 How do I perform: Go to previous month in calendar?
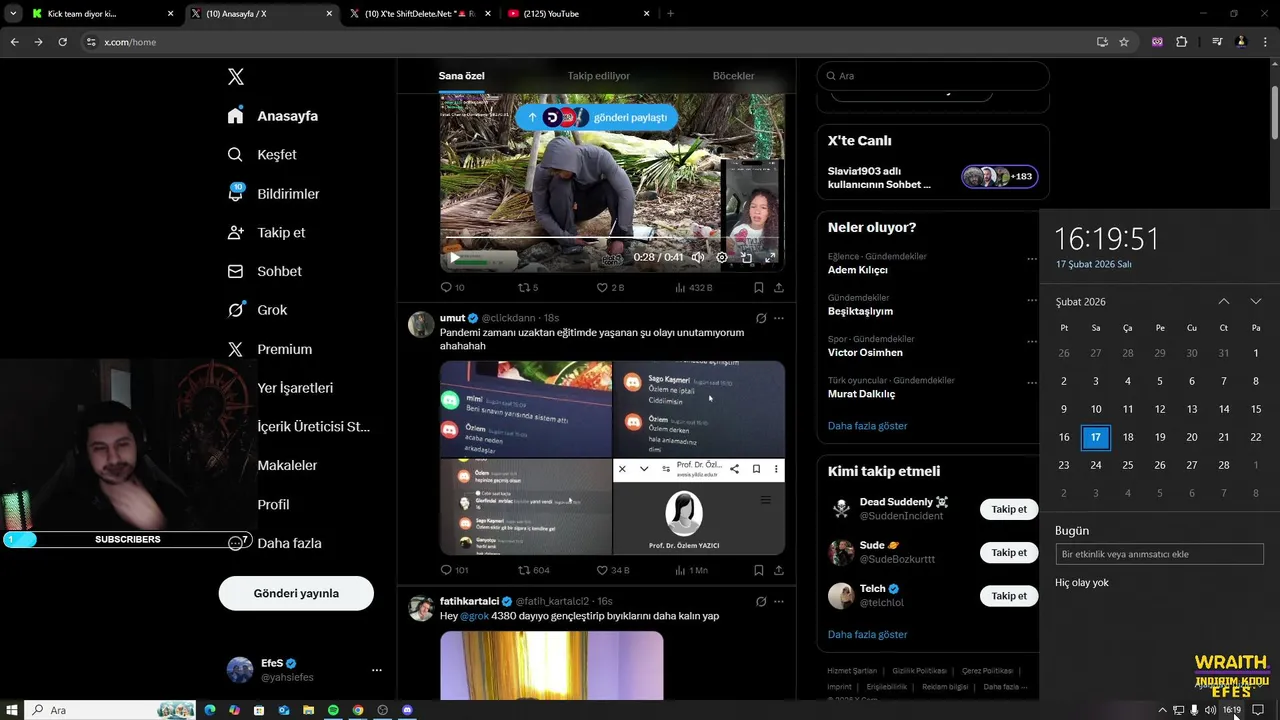pos(1223,301)
